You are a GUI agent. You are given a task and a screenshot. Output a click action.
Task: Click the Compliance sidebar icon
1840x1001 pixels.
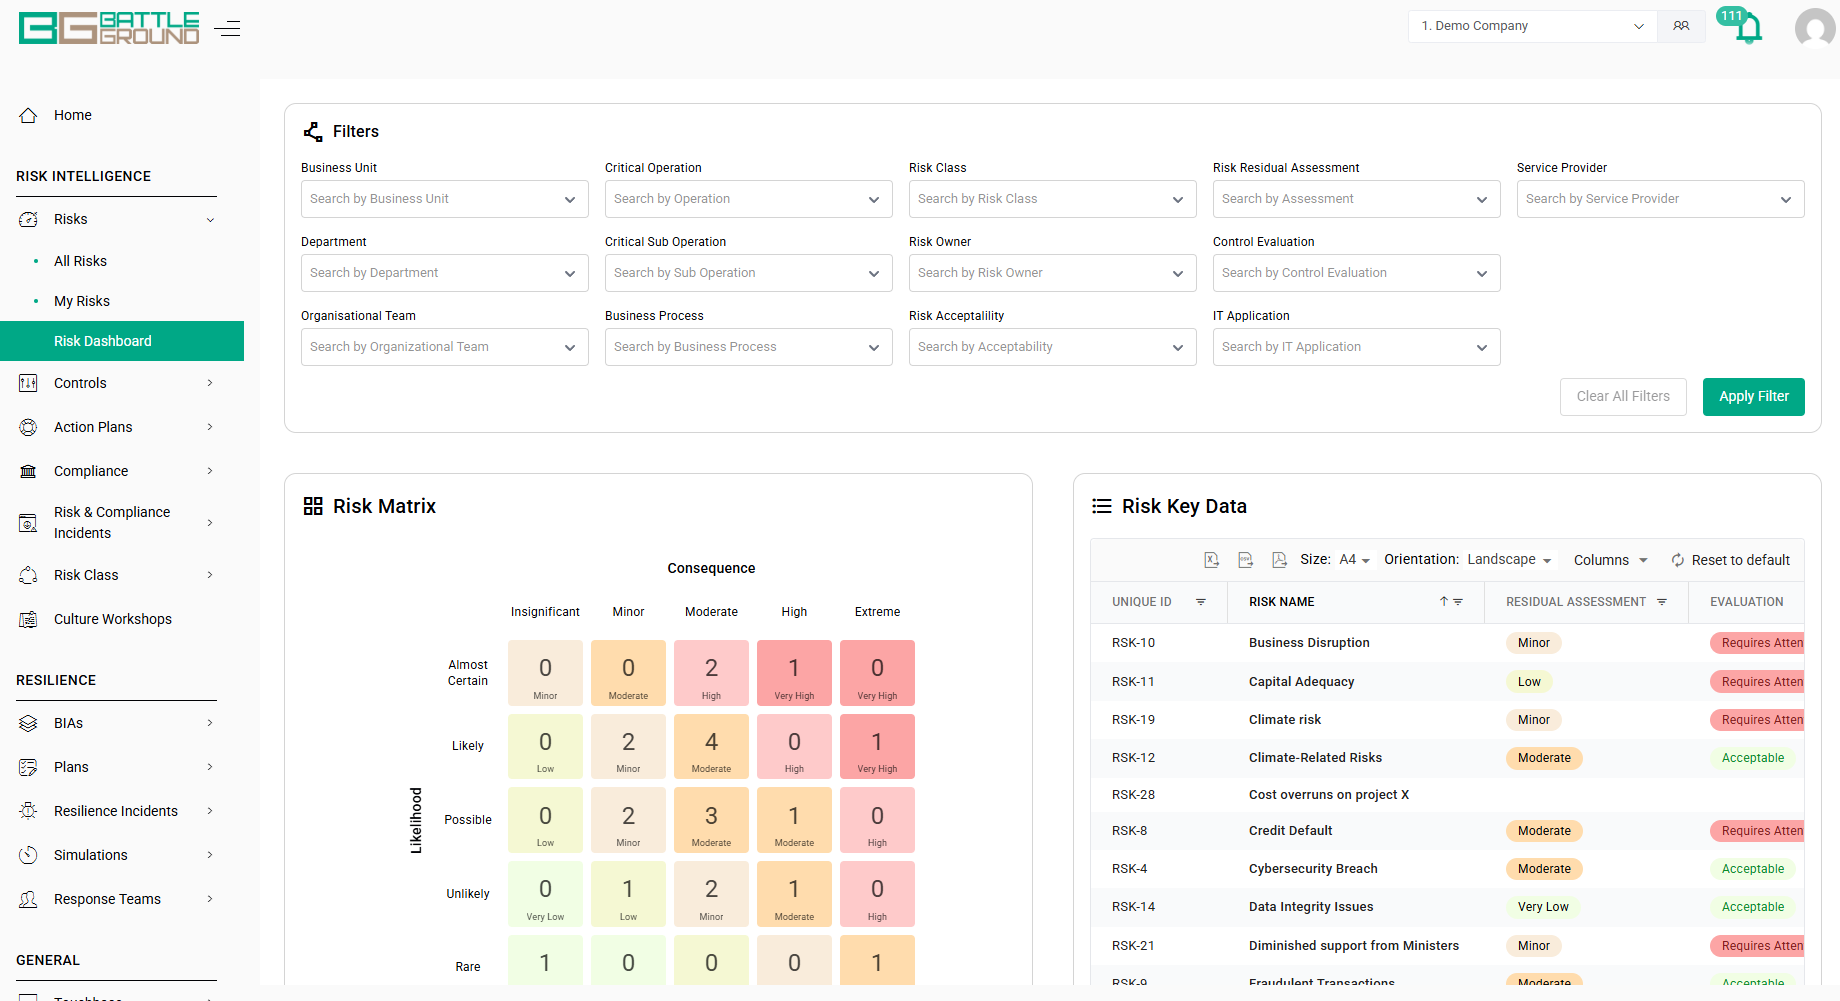28,471
